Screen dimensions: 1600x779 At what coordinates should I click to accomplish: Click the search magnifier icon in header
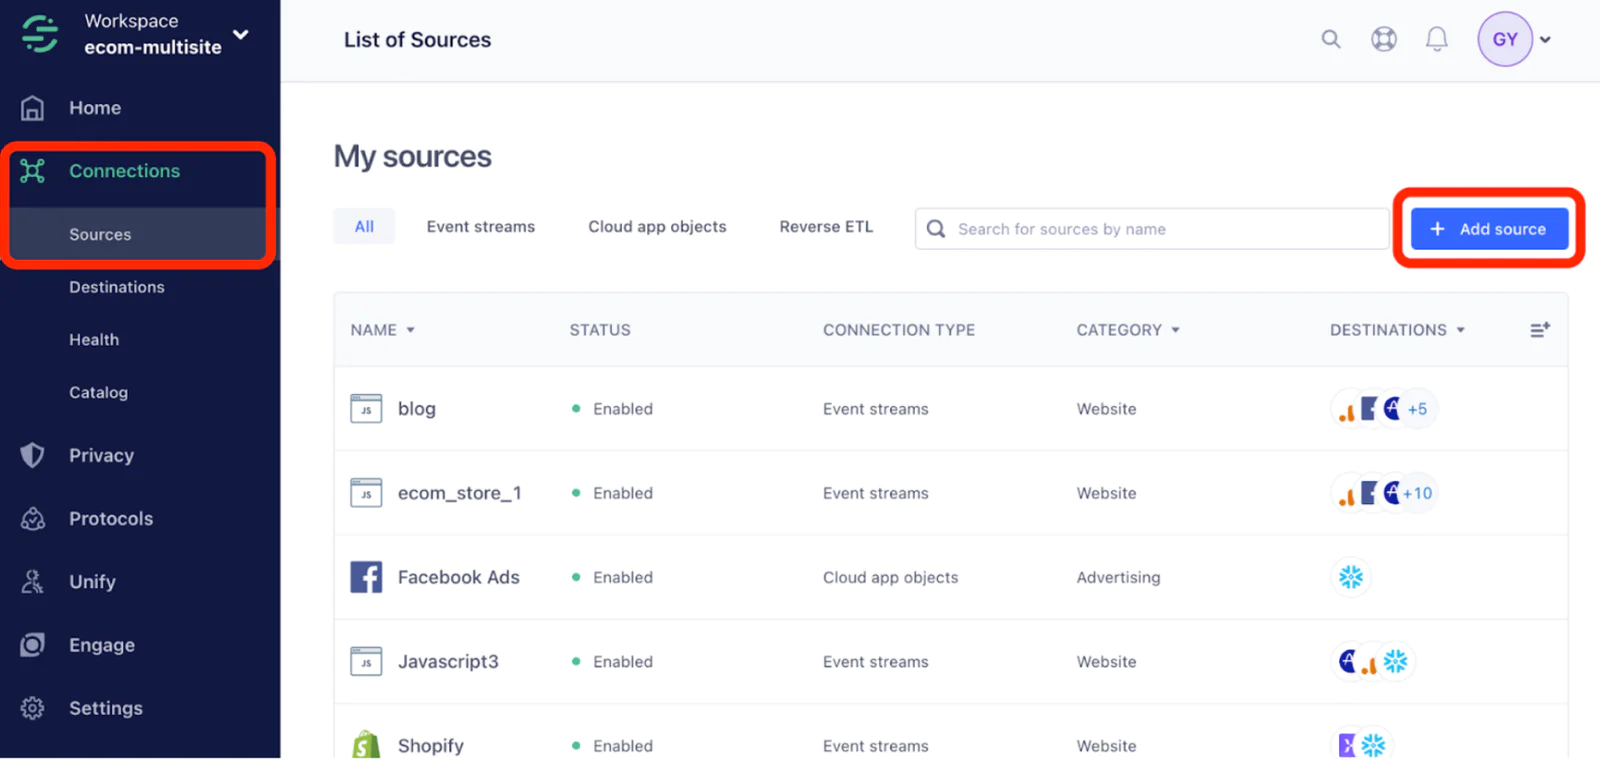pos(1330,39)
